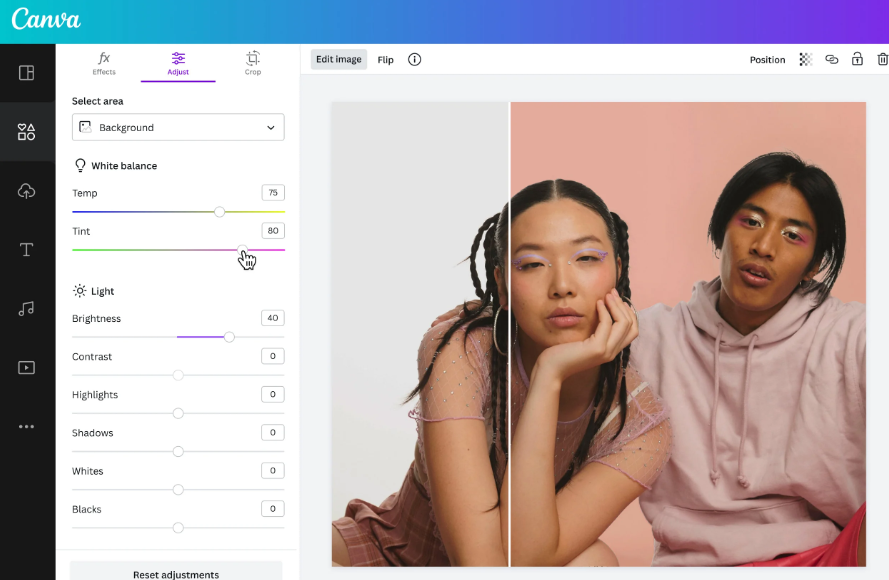
Task: Open the Uploads panel
Action: (x=27, y=190)
